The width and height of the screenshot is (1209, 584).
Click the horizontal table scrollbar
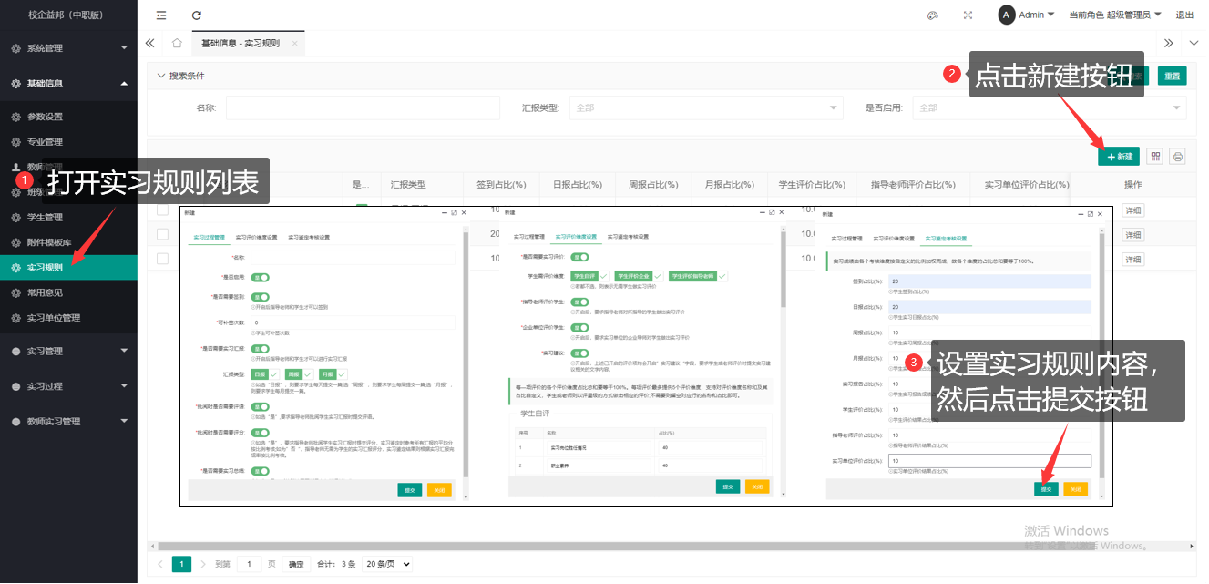(600, 546)
